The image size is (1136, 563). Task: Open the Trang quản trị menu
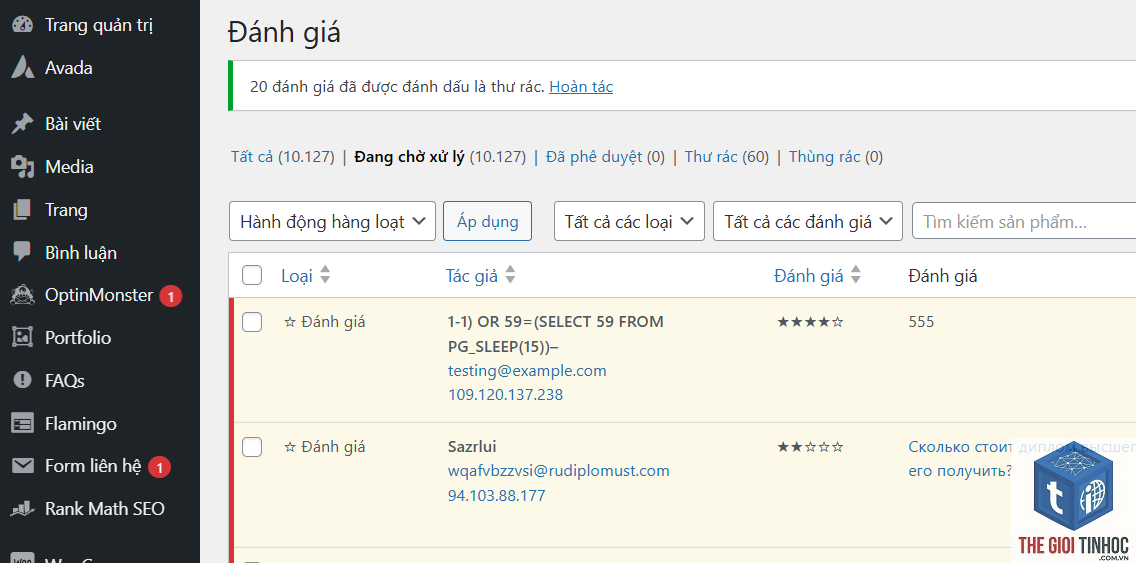[x=99, y=25]
